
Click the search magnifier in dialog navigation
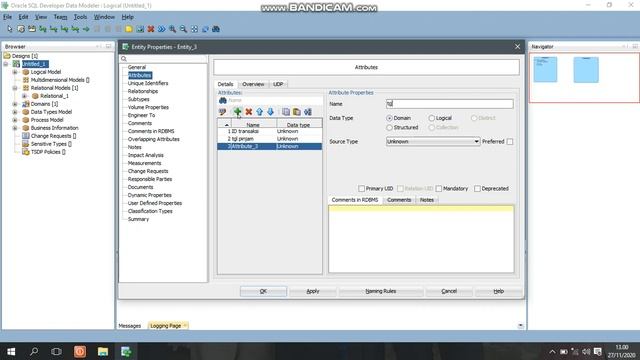[x=124, y=59]
